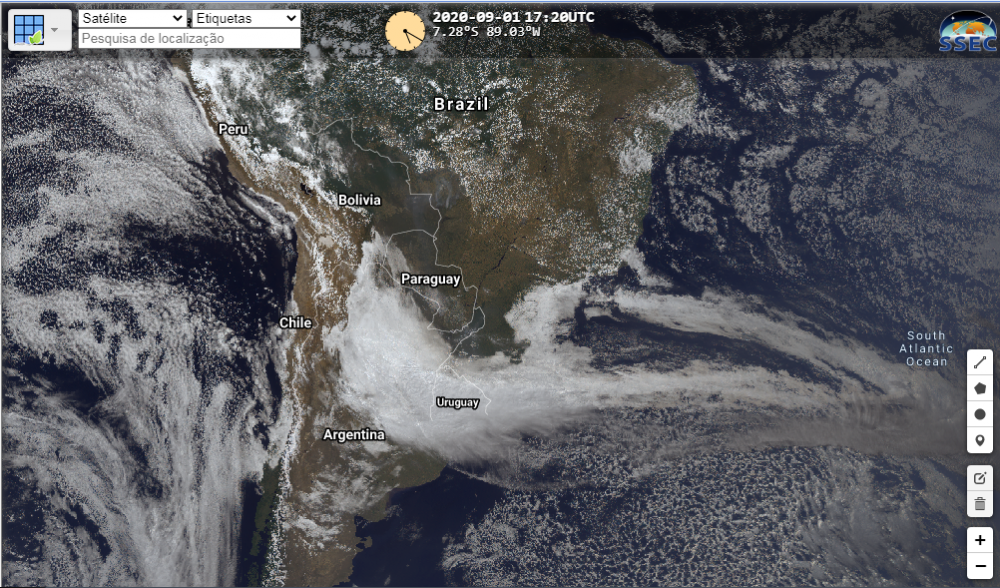Click the SSEC logo

[967, 31]
